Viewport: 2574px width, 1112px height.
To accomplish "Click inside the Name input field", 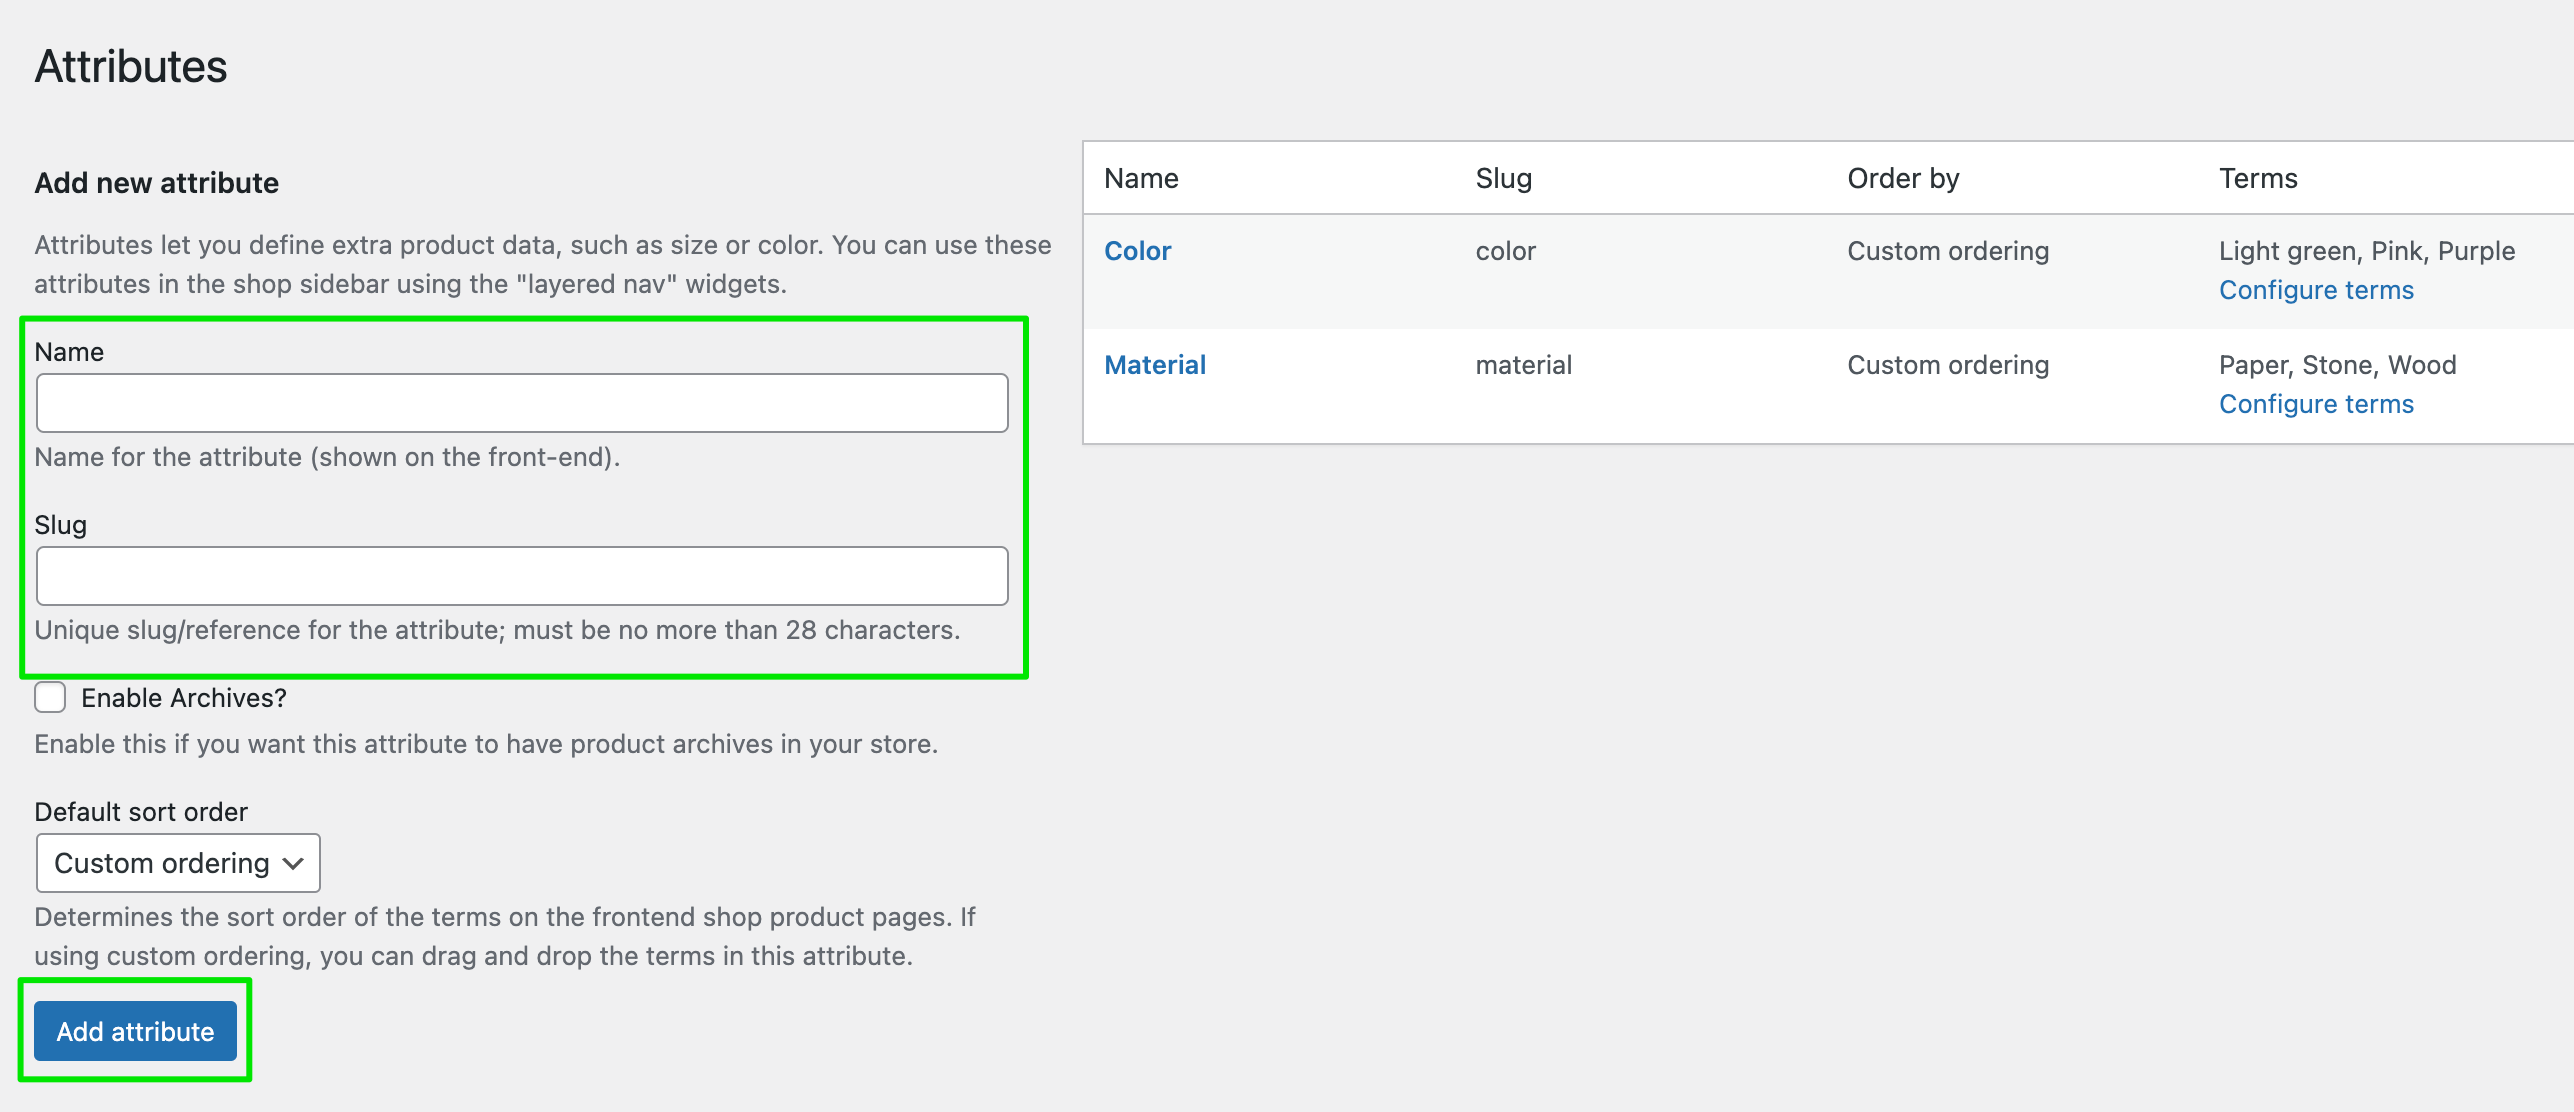I will coord(520,402).
